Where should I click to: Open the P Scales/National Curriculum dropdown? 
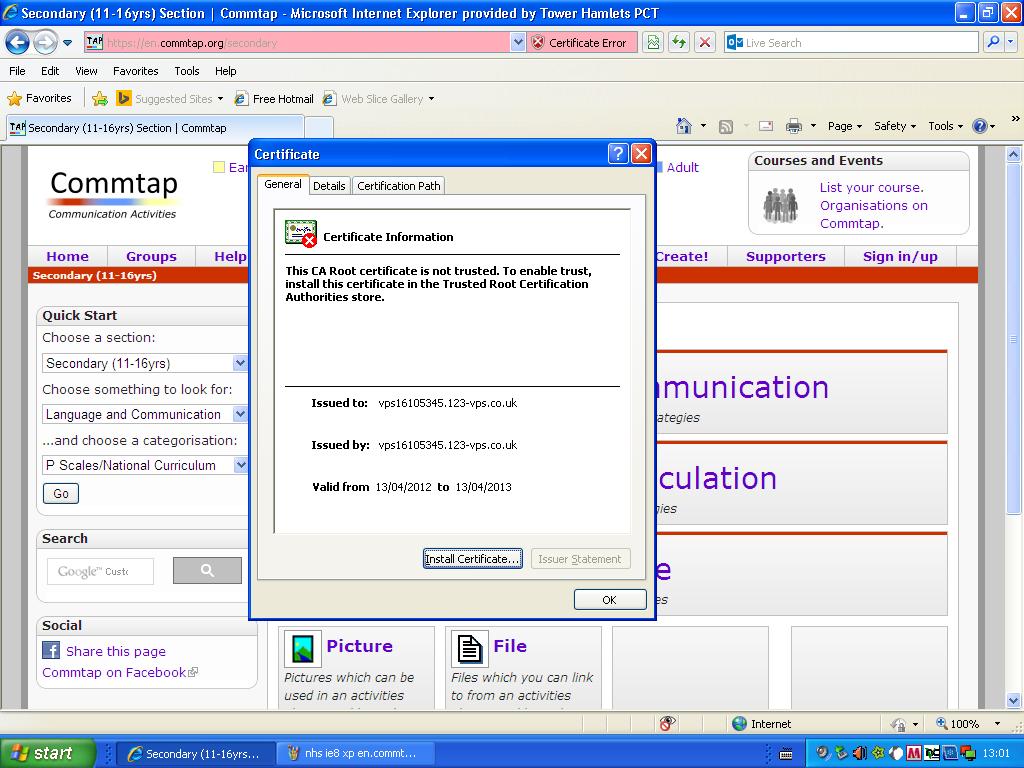pyautogui.click(x=145, y=465)
